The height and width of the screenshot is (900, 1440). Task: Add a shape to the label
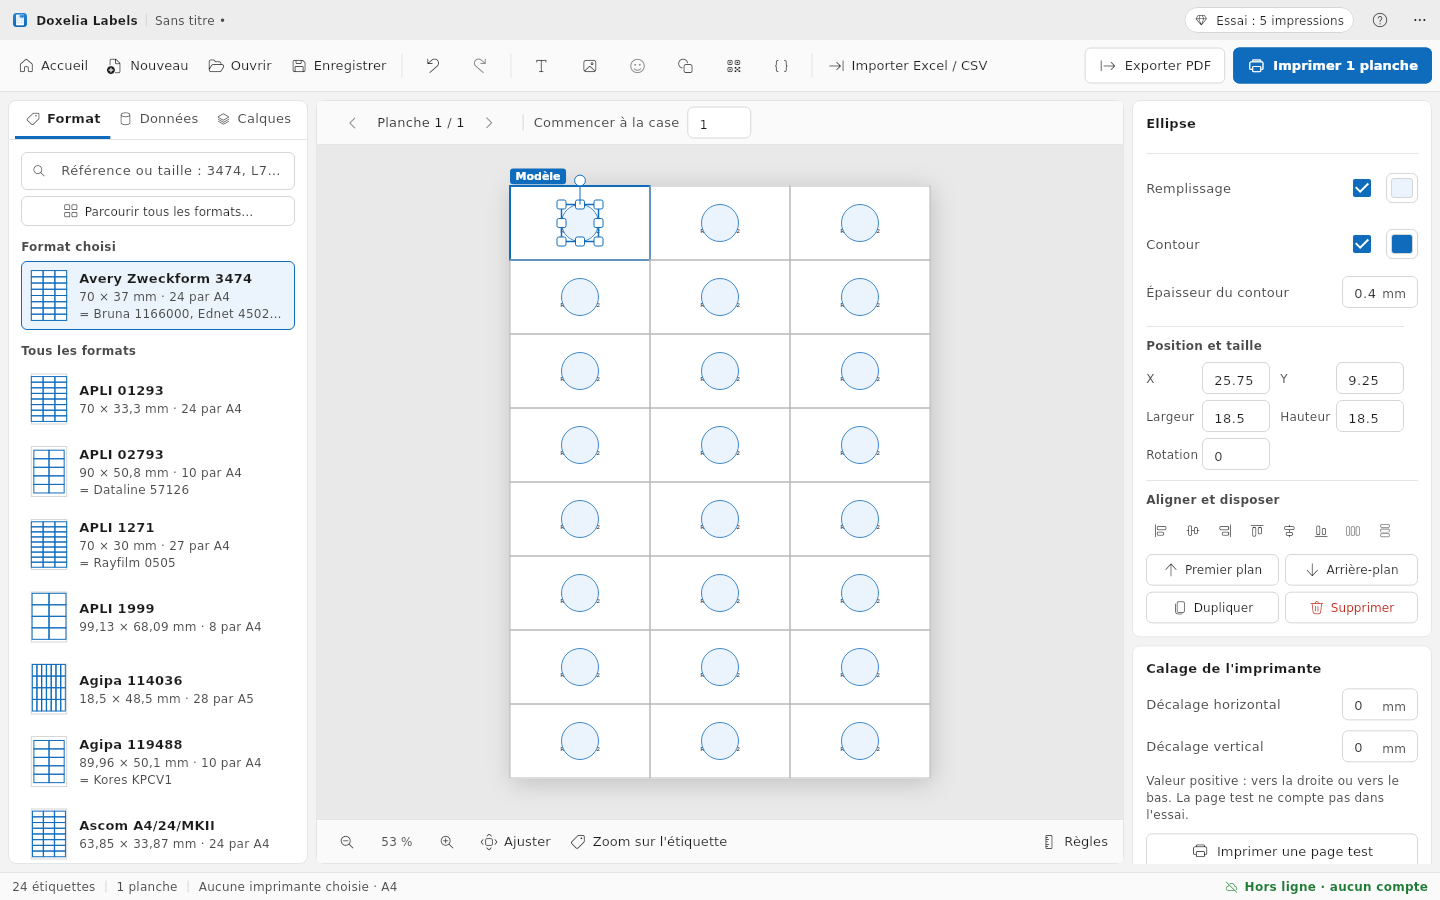(x=685, y=66)
